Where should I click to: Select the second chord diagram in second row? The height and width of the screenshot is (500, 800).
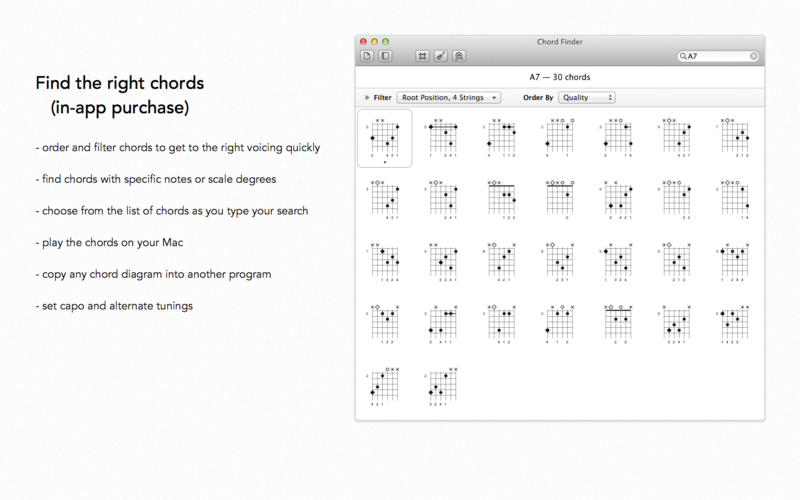tap(443, 200)
